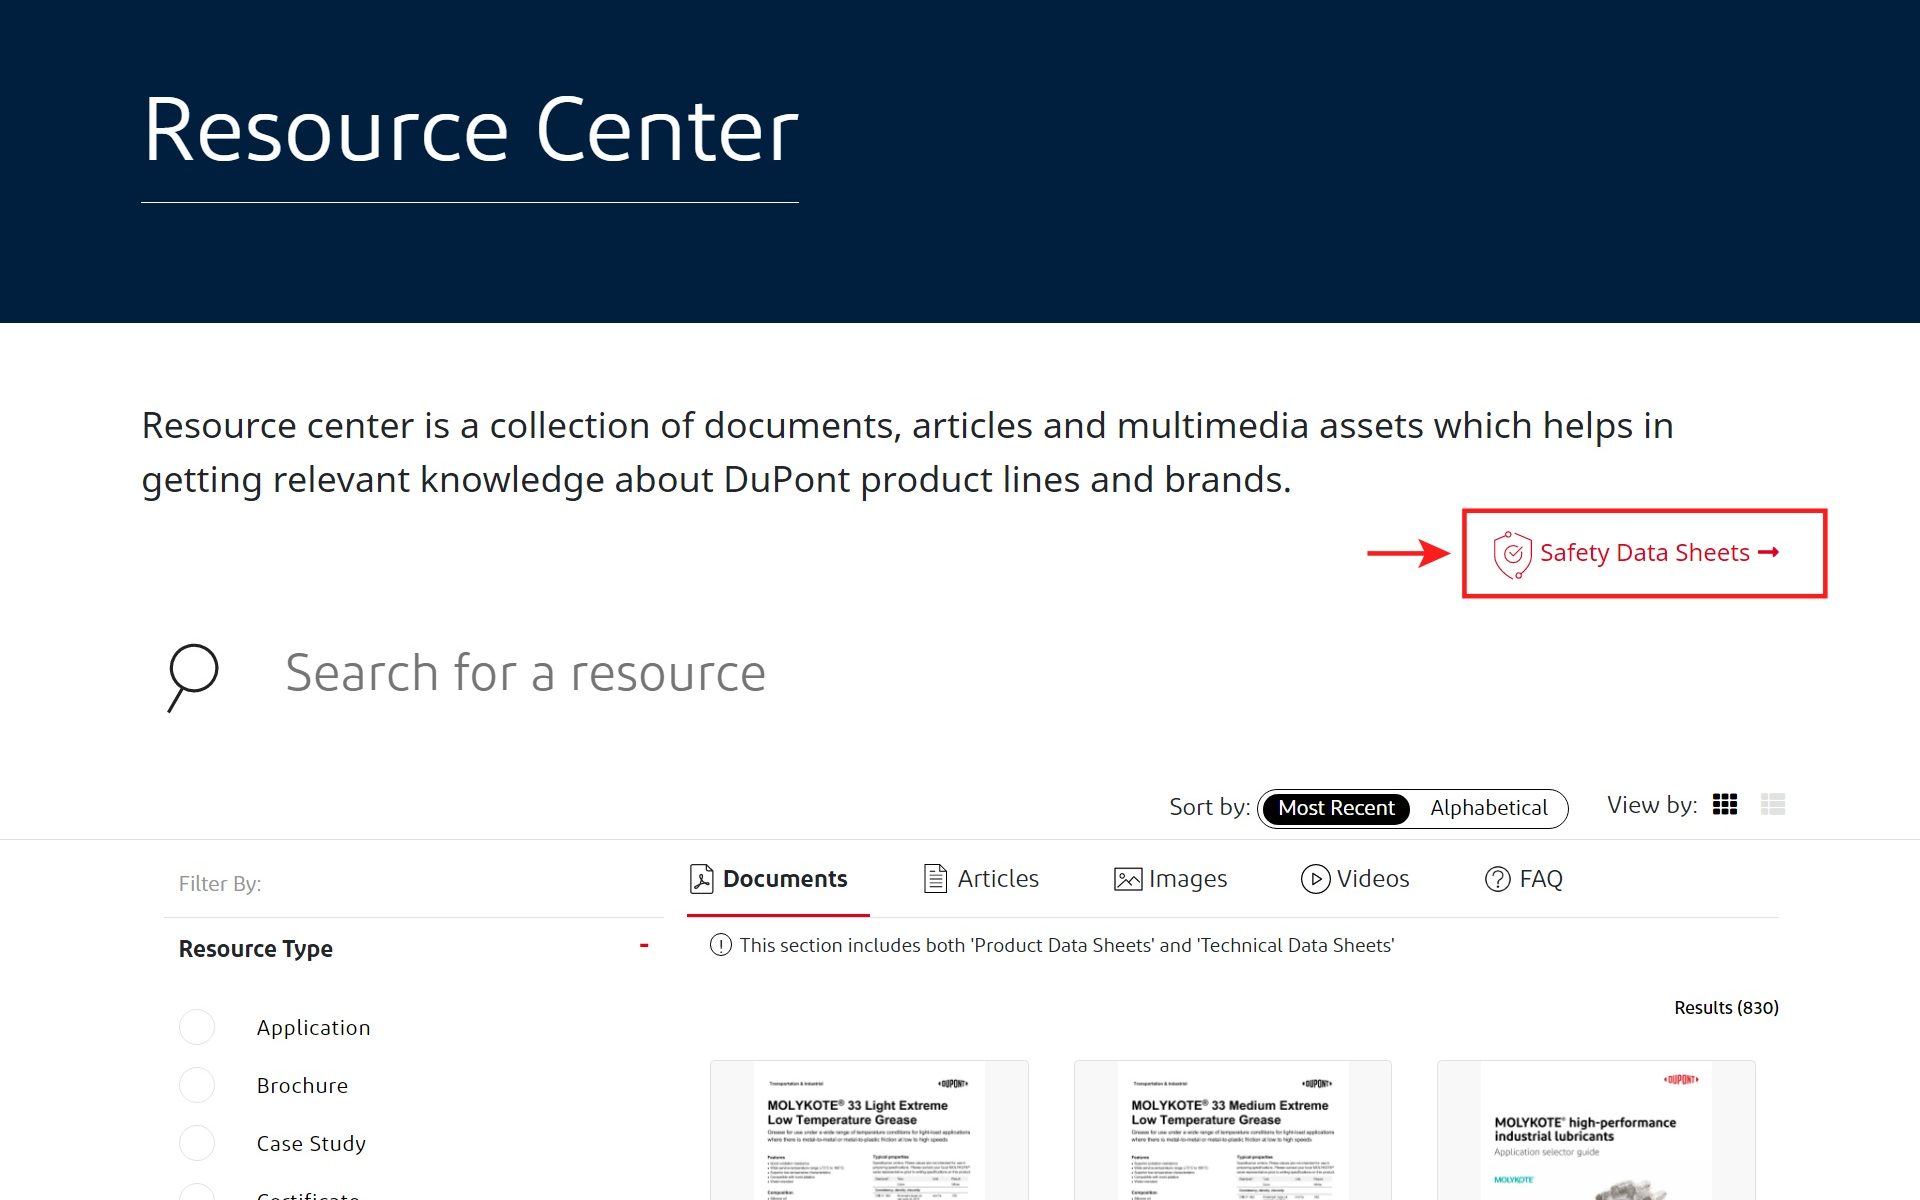Click the Results (830) count text
The height and width of the screenshot is (1200, 1920).
tap(1726, 1008)
